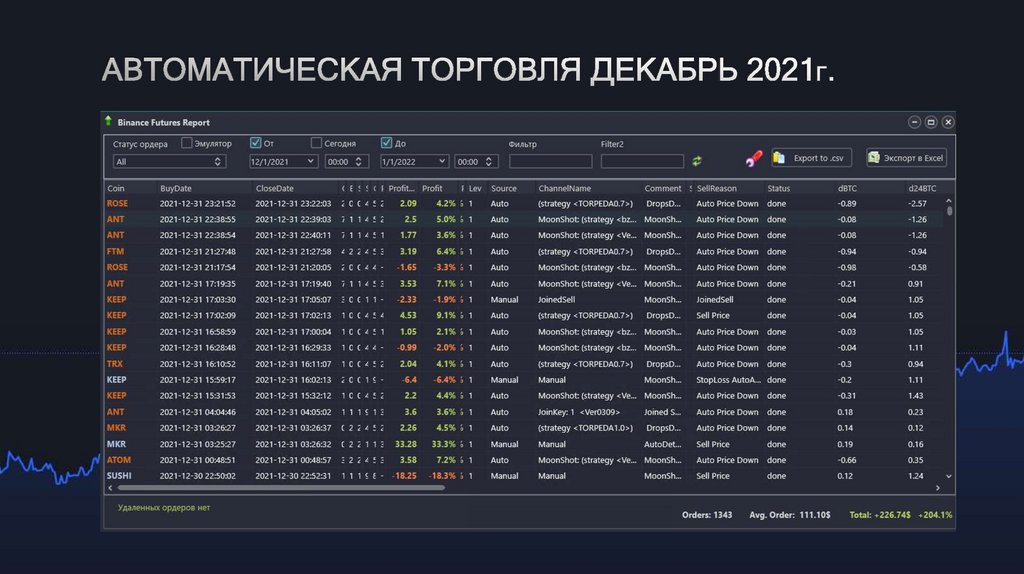Click the red pin clear-filter icon

[x=754, y=158]
